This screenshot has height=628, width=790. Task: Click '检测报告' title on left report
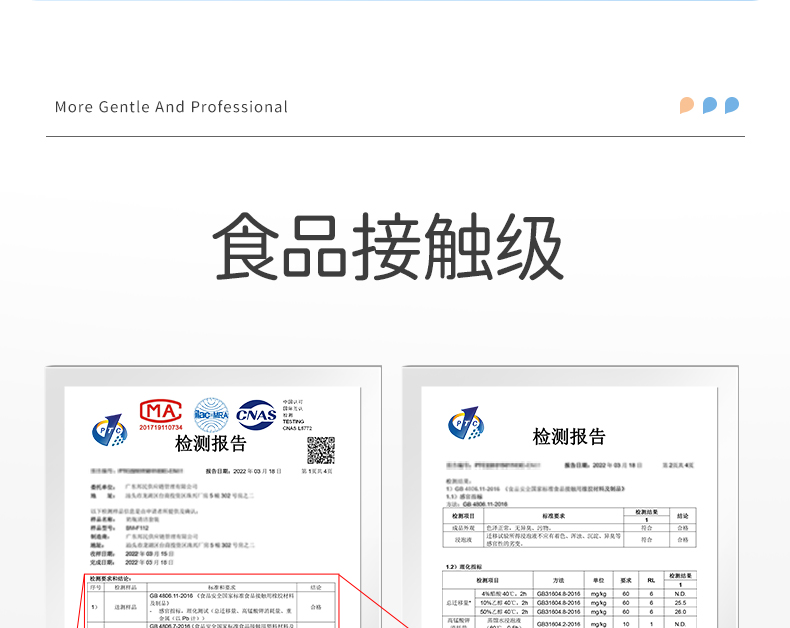click(x=211, y=444)
